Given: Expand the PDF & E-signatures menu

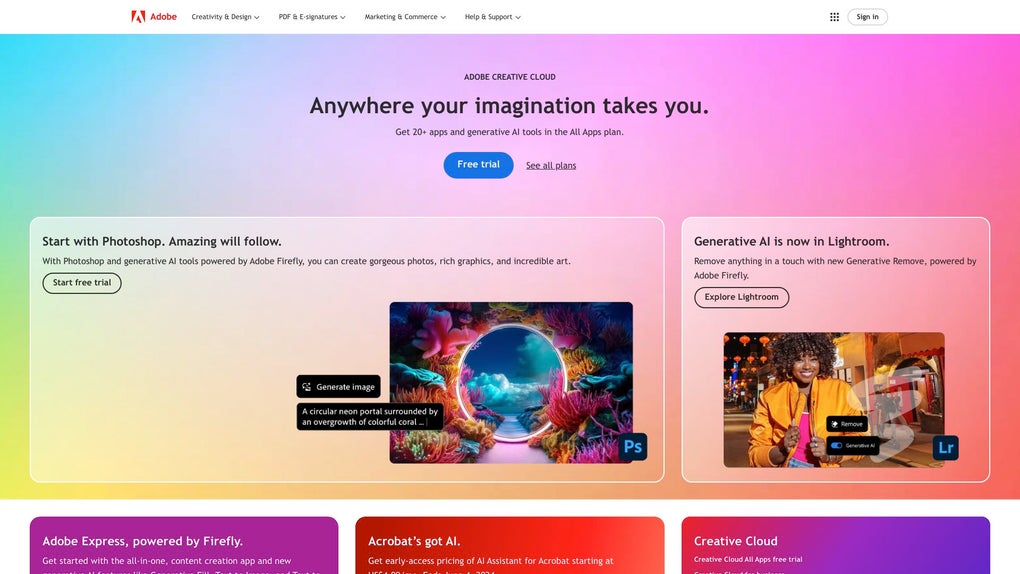Looking at the screenshot, I should pyautogui.click(x=312, y=17).
